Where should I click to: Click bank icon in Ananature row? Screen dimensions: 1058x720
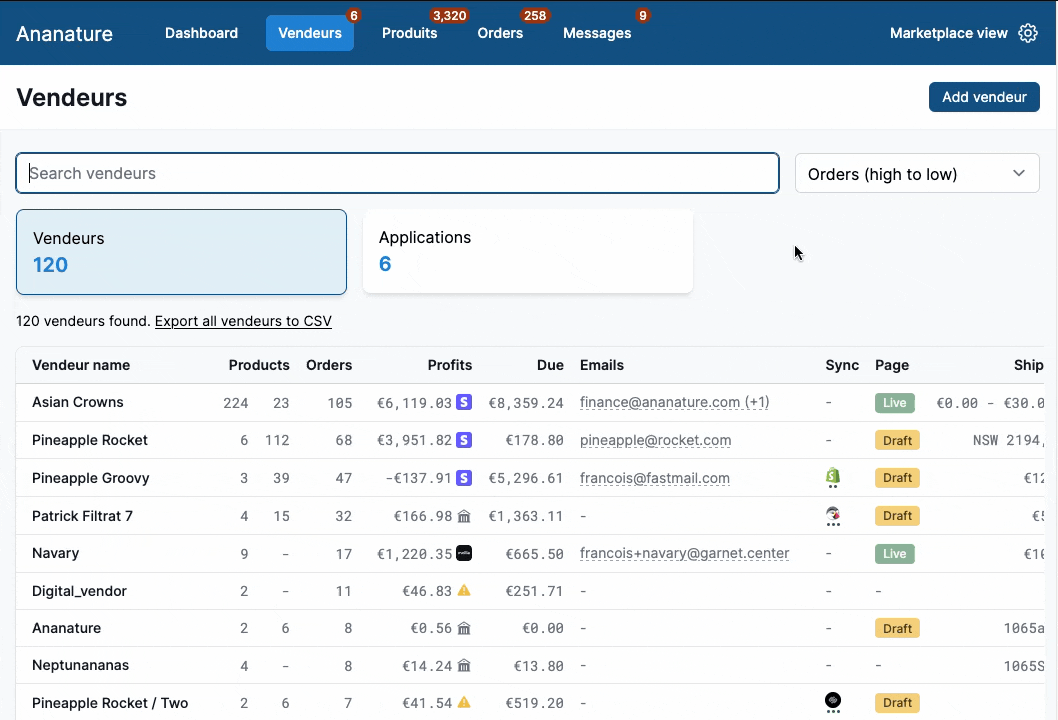tap(464, 628)
